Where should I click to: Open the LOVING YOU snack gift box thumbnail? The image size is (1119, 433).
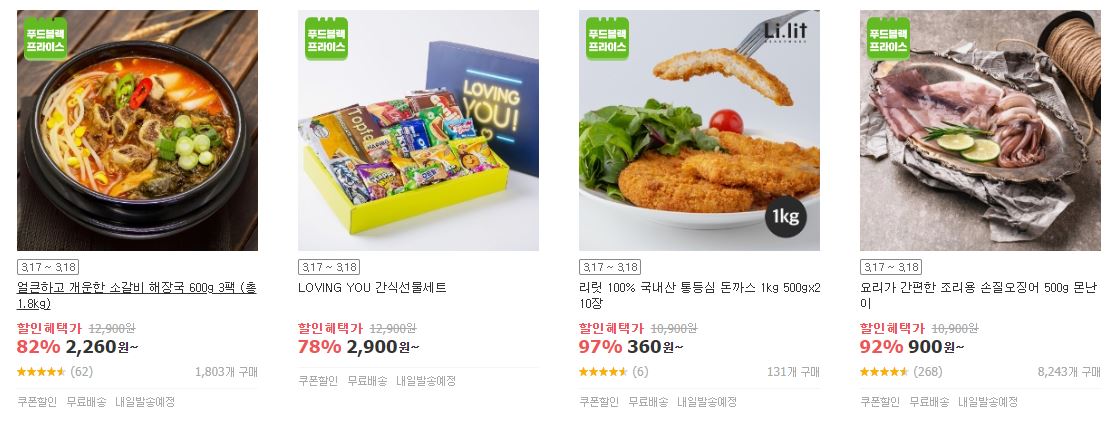(x=418, y=131)
